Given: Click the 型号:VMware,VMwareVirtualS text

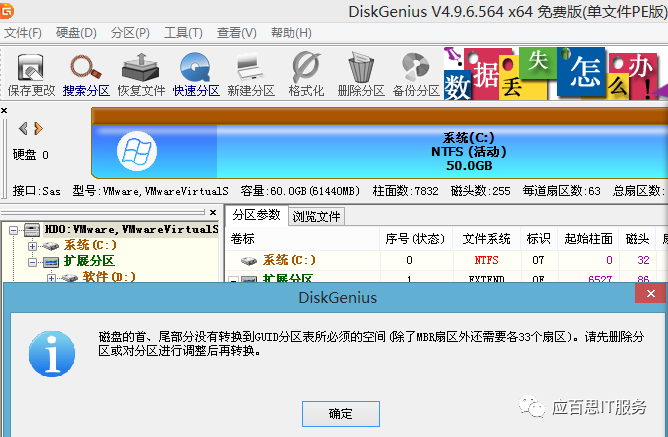Looking at the screenshot, I should (150, 191).
